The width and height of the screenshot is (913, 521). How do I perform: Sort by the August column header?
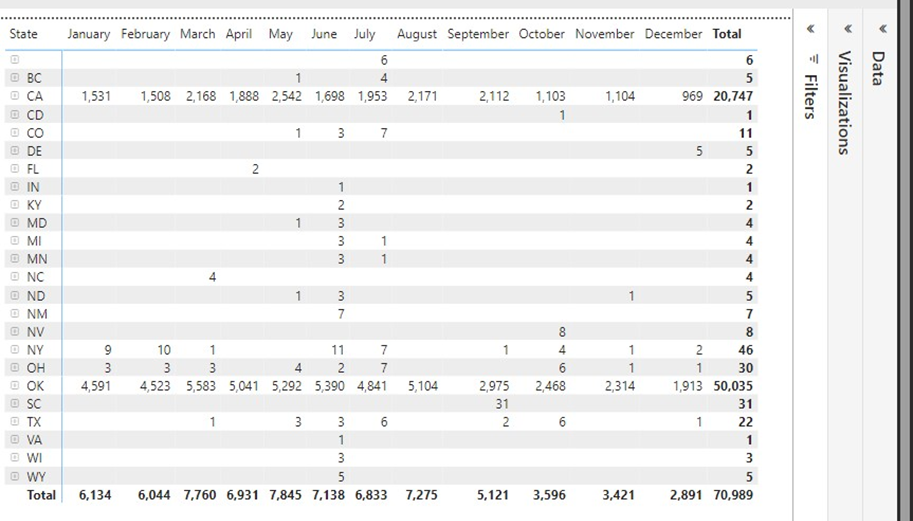pyautogui.click(x=417, y=34)
